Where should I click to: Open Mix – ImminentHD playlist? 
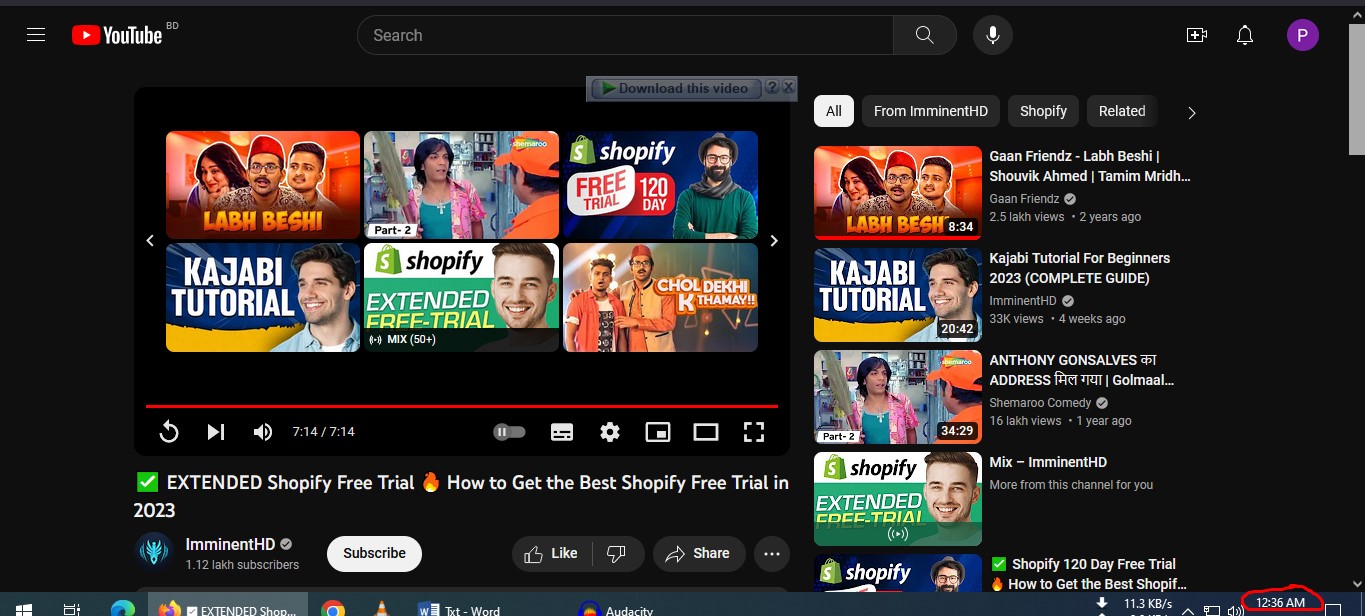click(x=1048, y=462)
